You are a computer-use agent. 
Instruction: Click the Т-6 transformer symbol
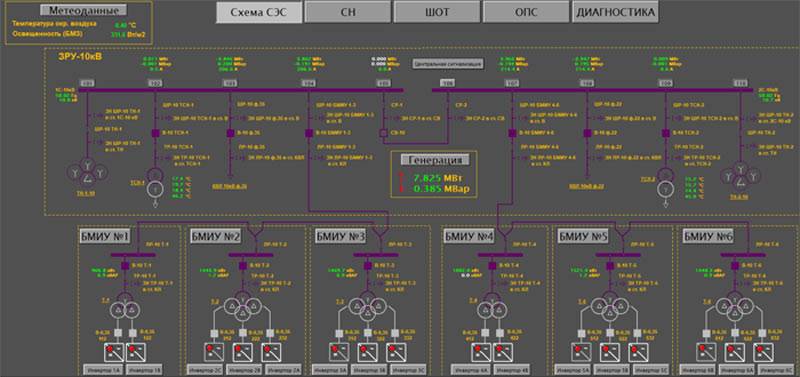point(735,305)
